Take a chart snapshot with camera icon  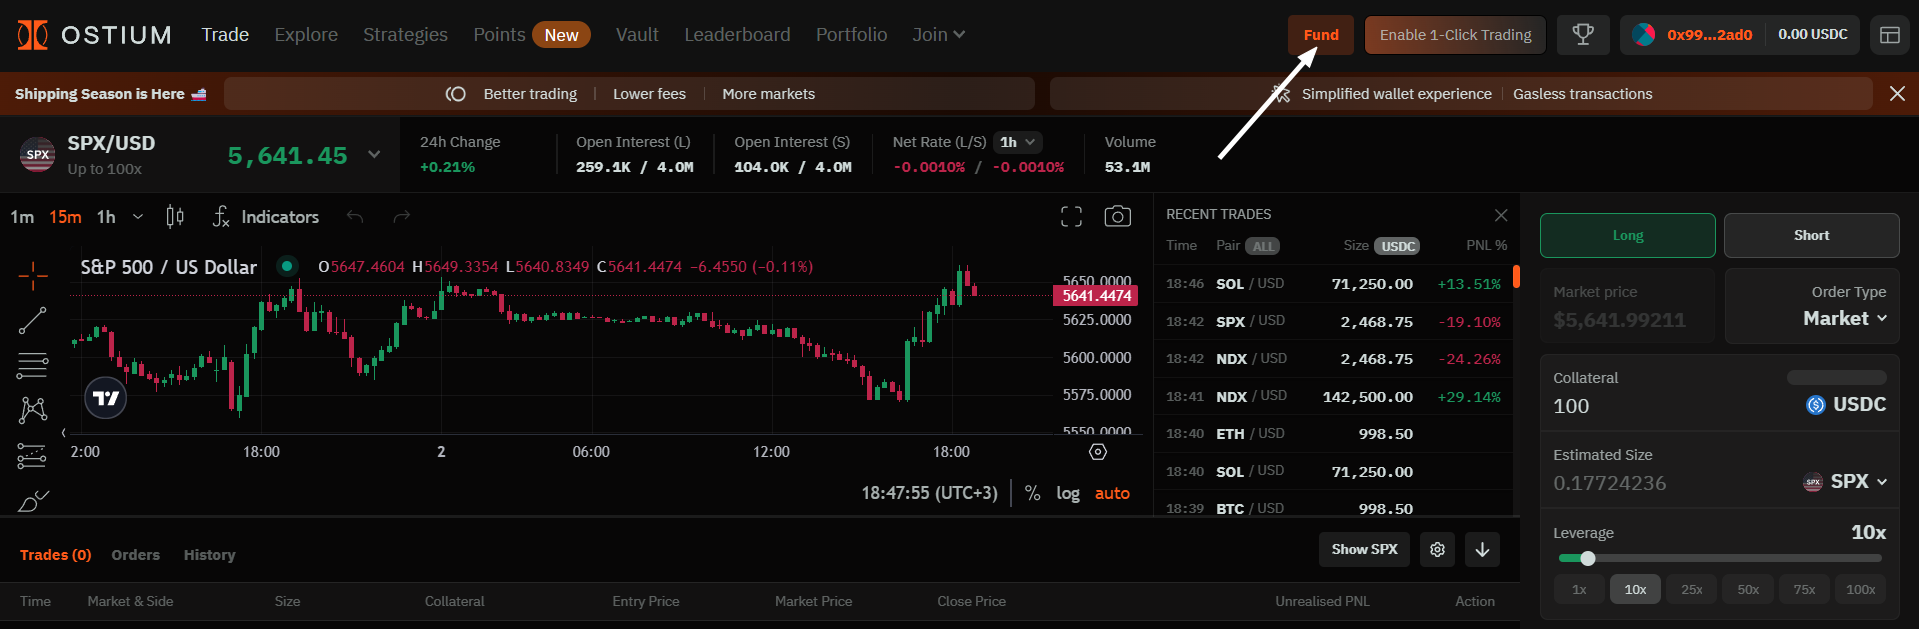(x=1117, y=217)
